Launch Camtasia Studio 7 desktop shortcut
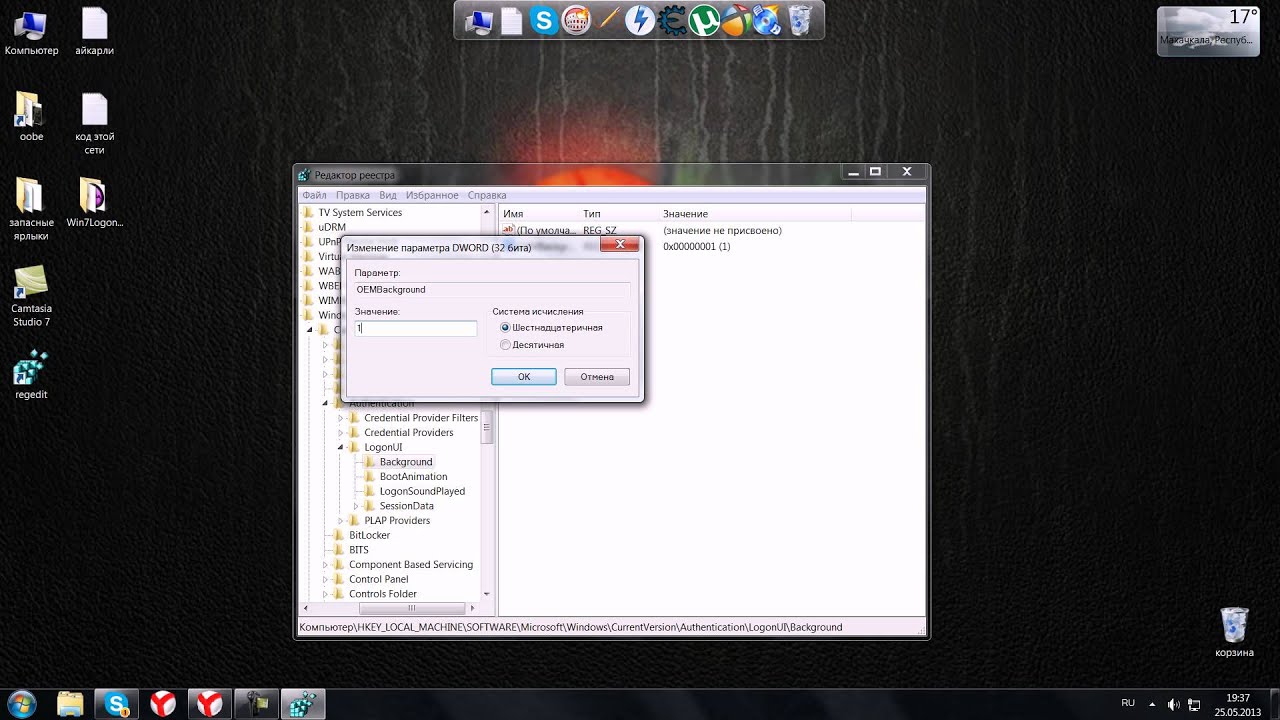This screenshot has height=720, width=1280. click(x=31, y=297)
